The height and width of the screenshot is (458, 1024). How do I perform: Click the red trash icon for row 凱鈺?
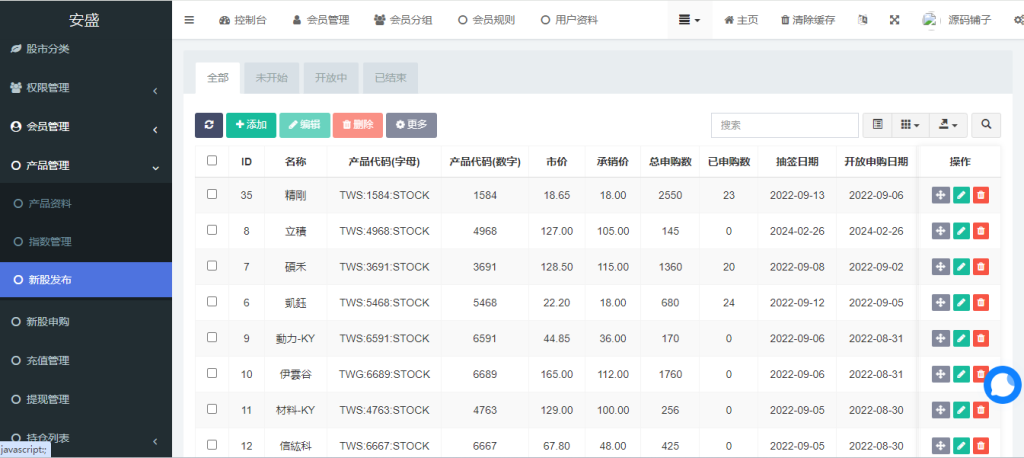pos(981,303)
